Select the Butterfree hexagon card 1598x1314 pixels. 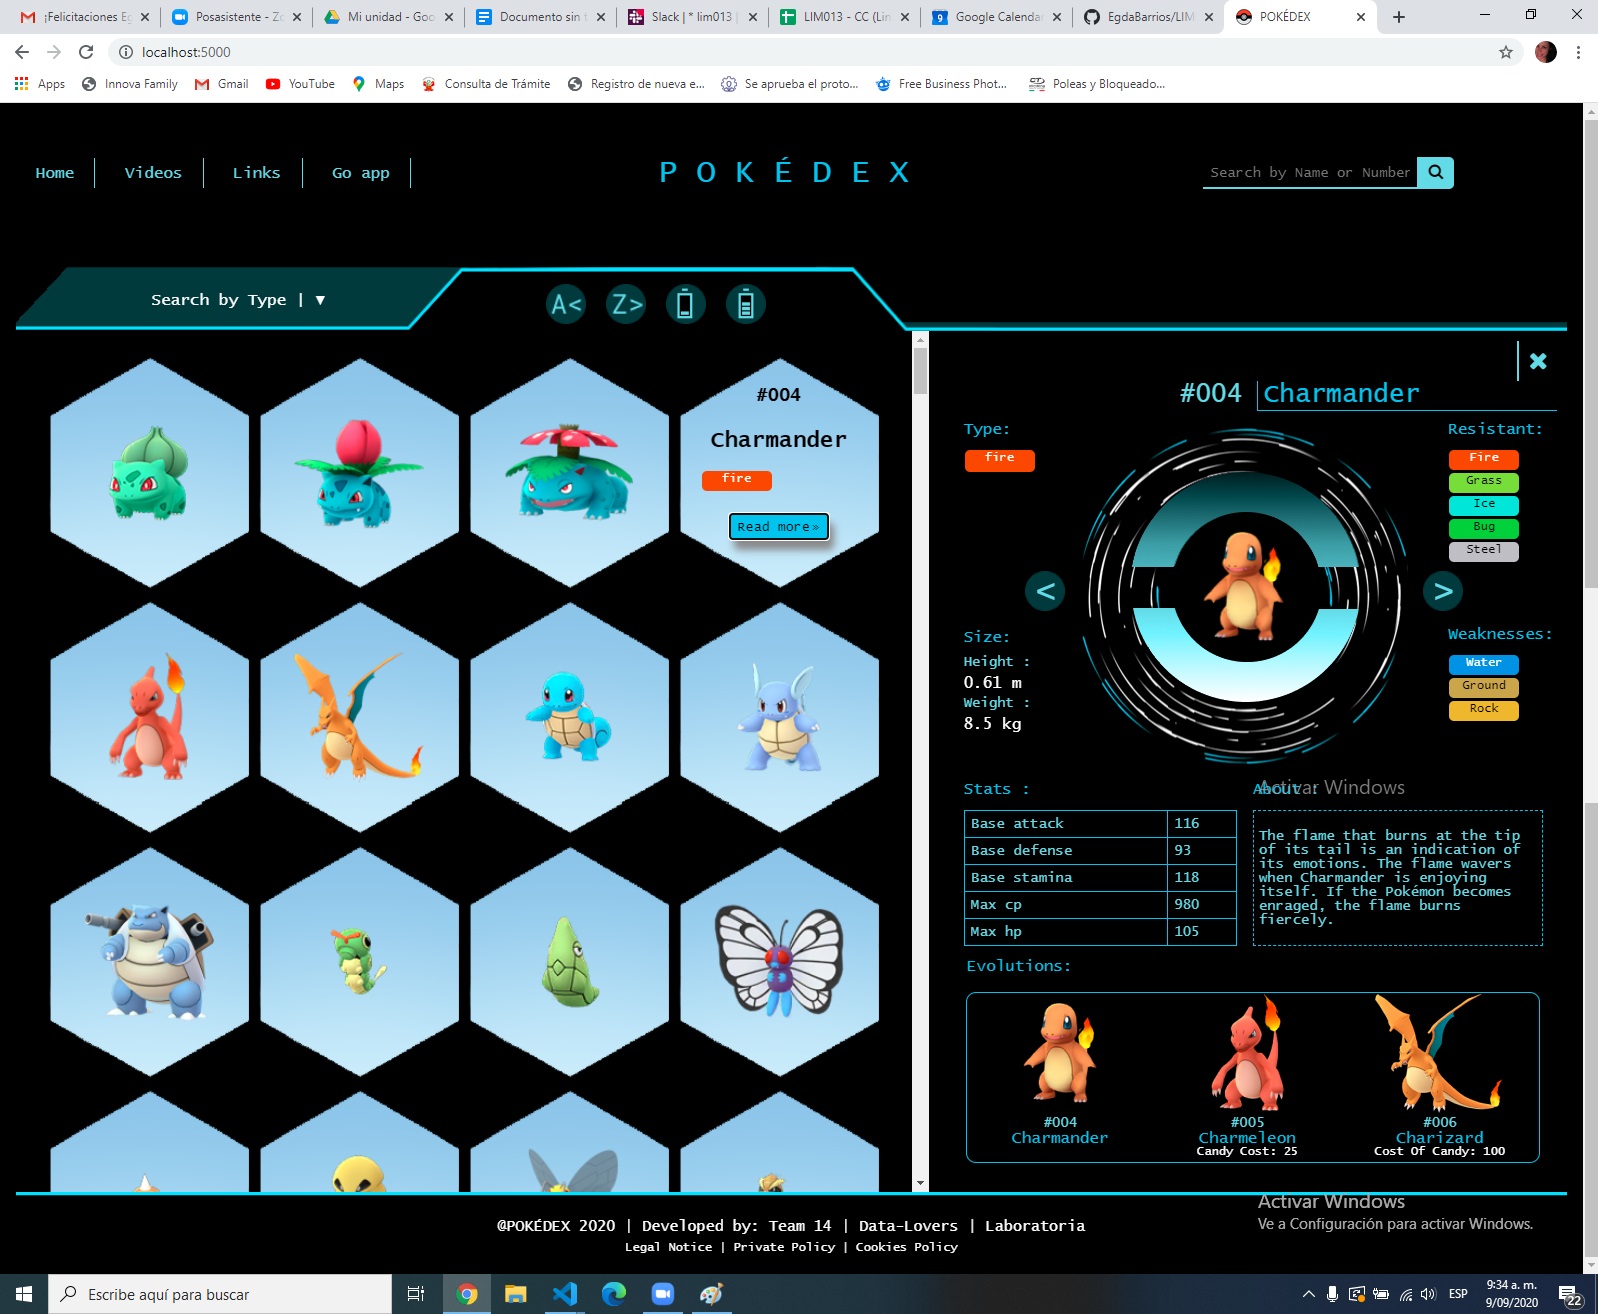[779, 962]
